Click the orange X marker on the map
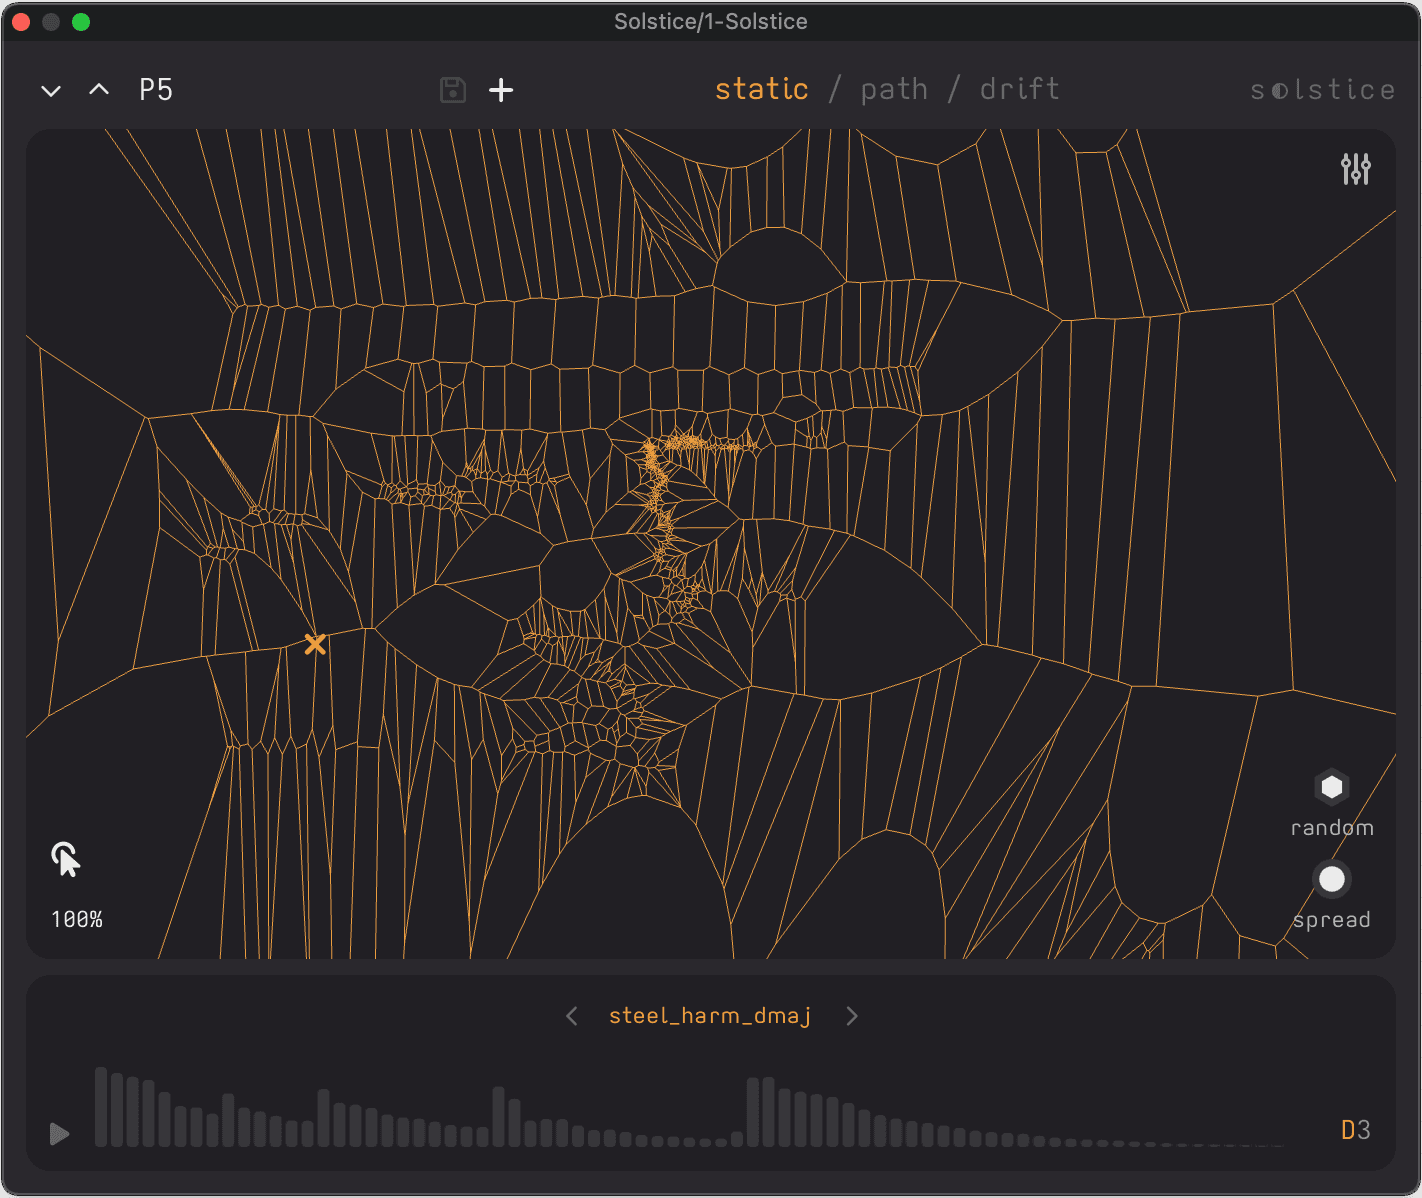The image size is (1422, 1198). click(315, 644)
